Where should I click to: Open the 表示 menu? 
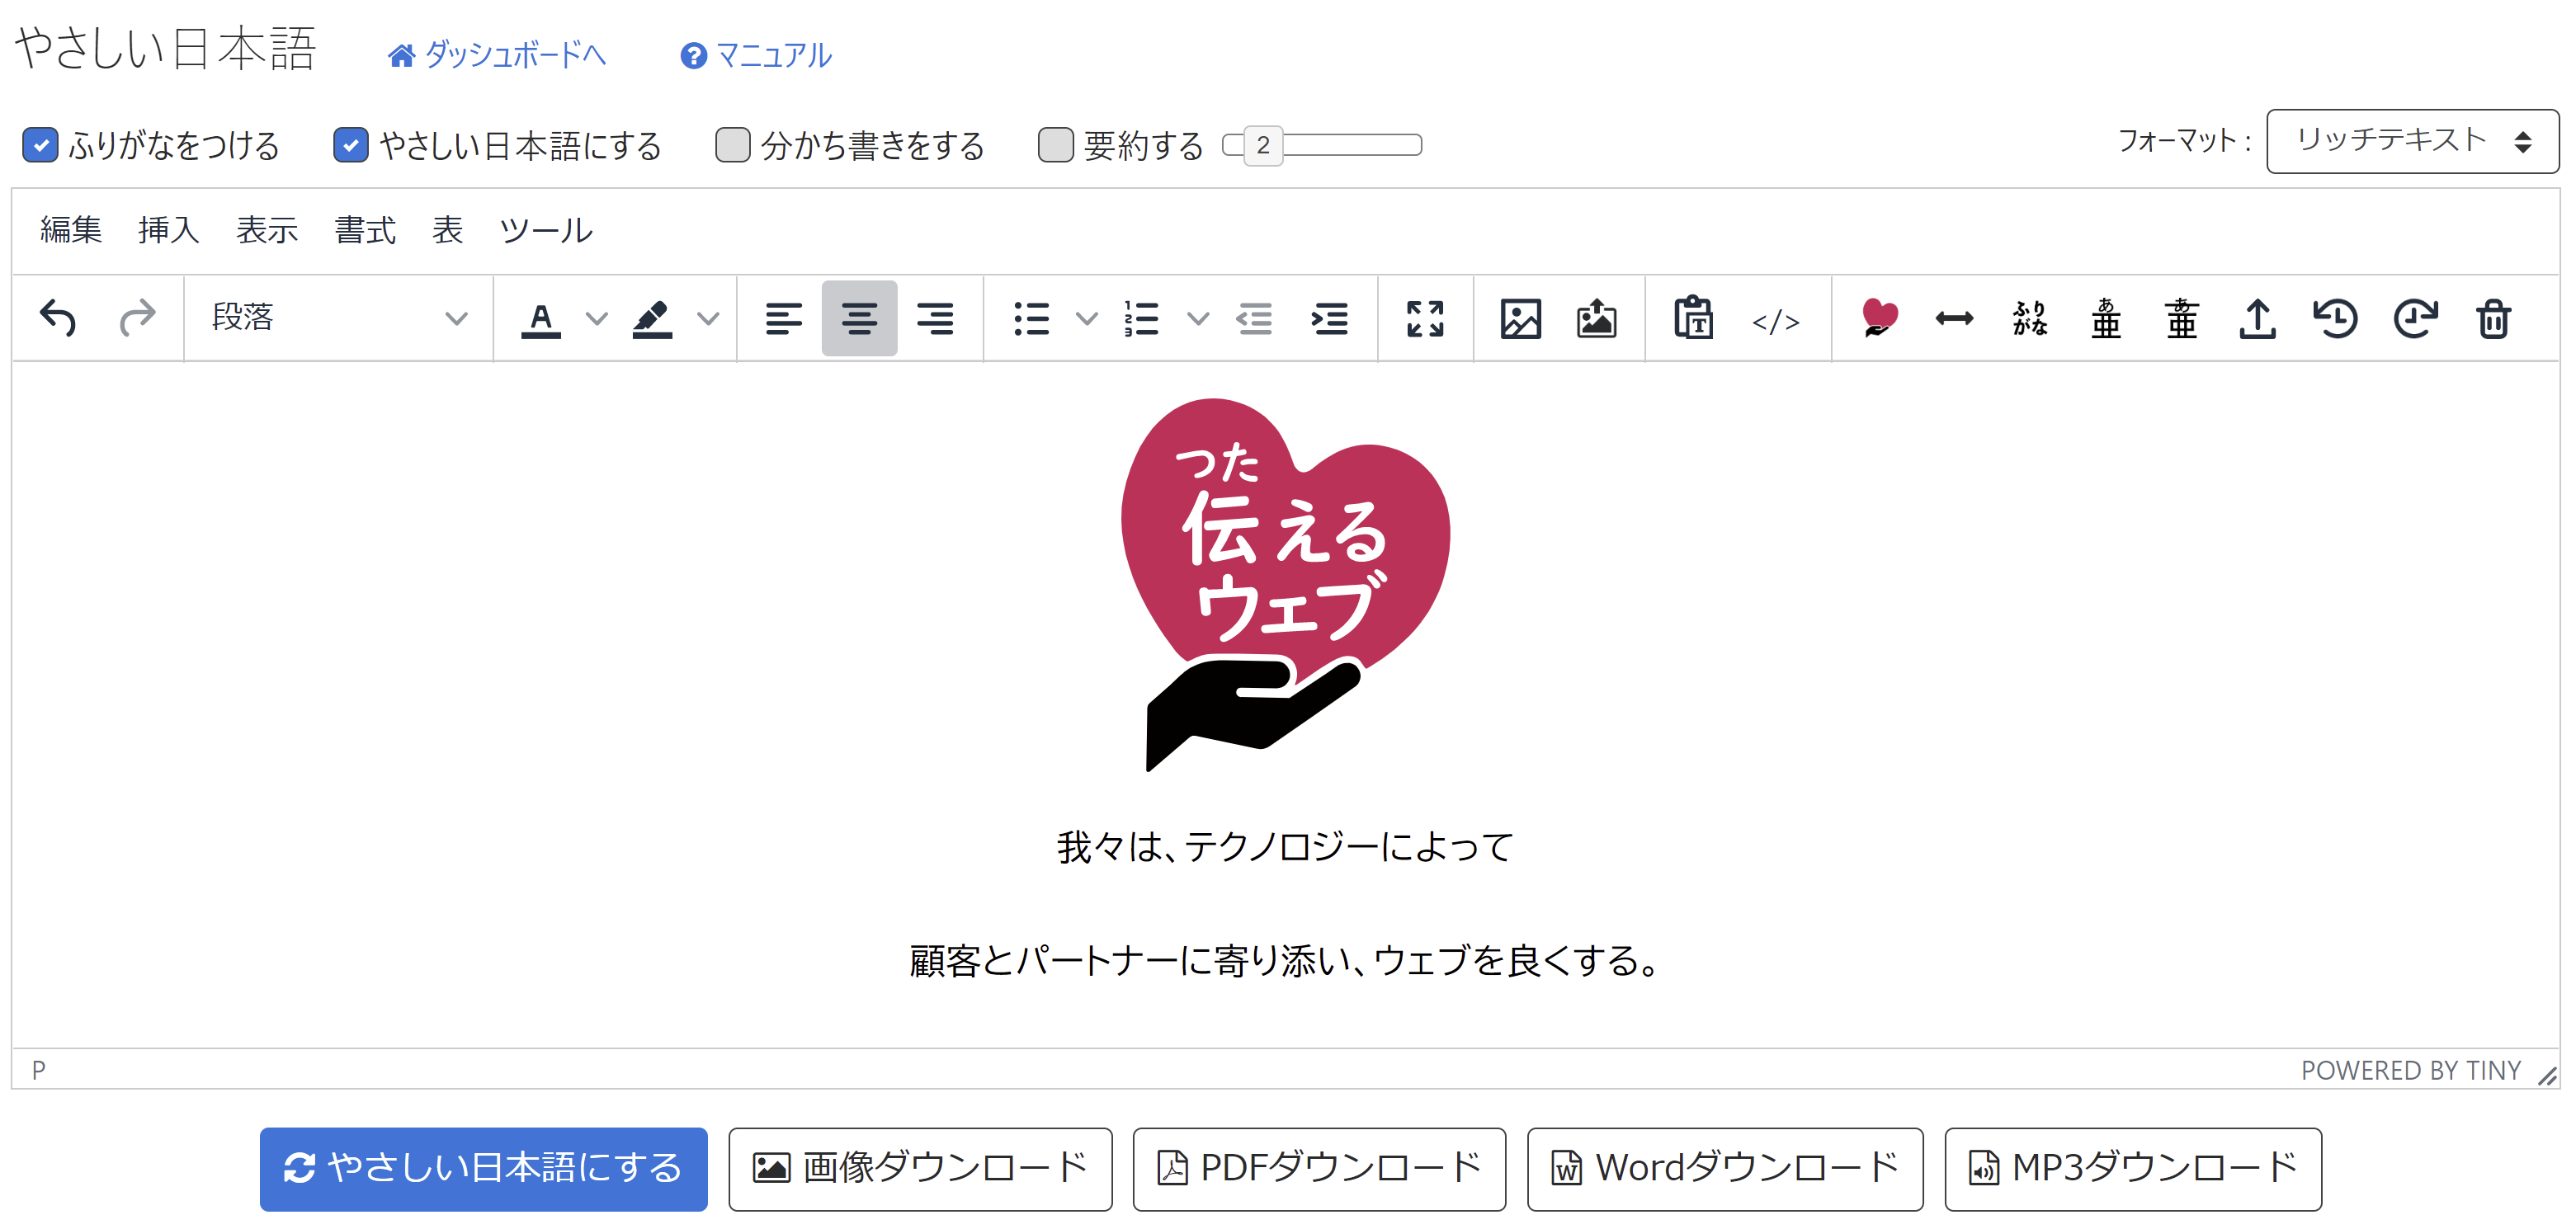267,230
